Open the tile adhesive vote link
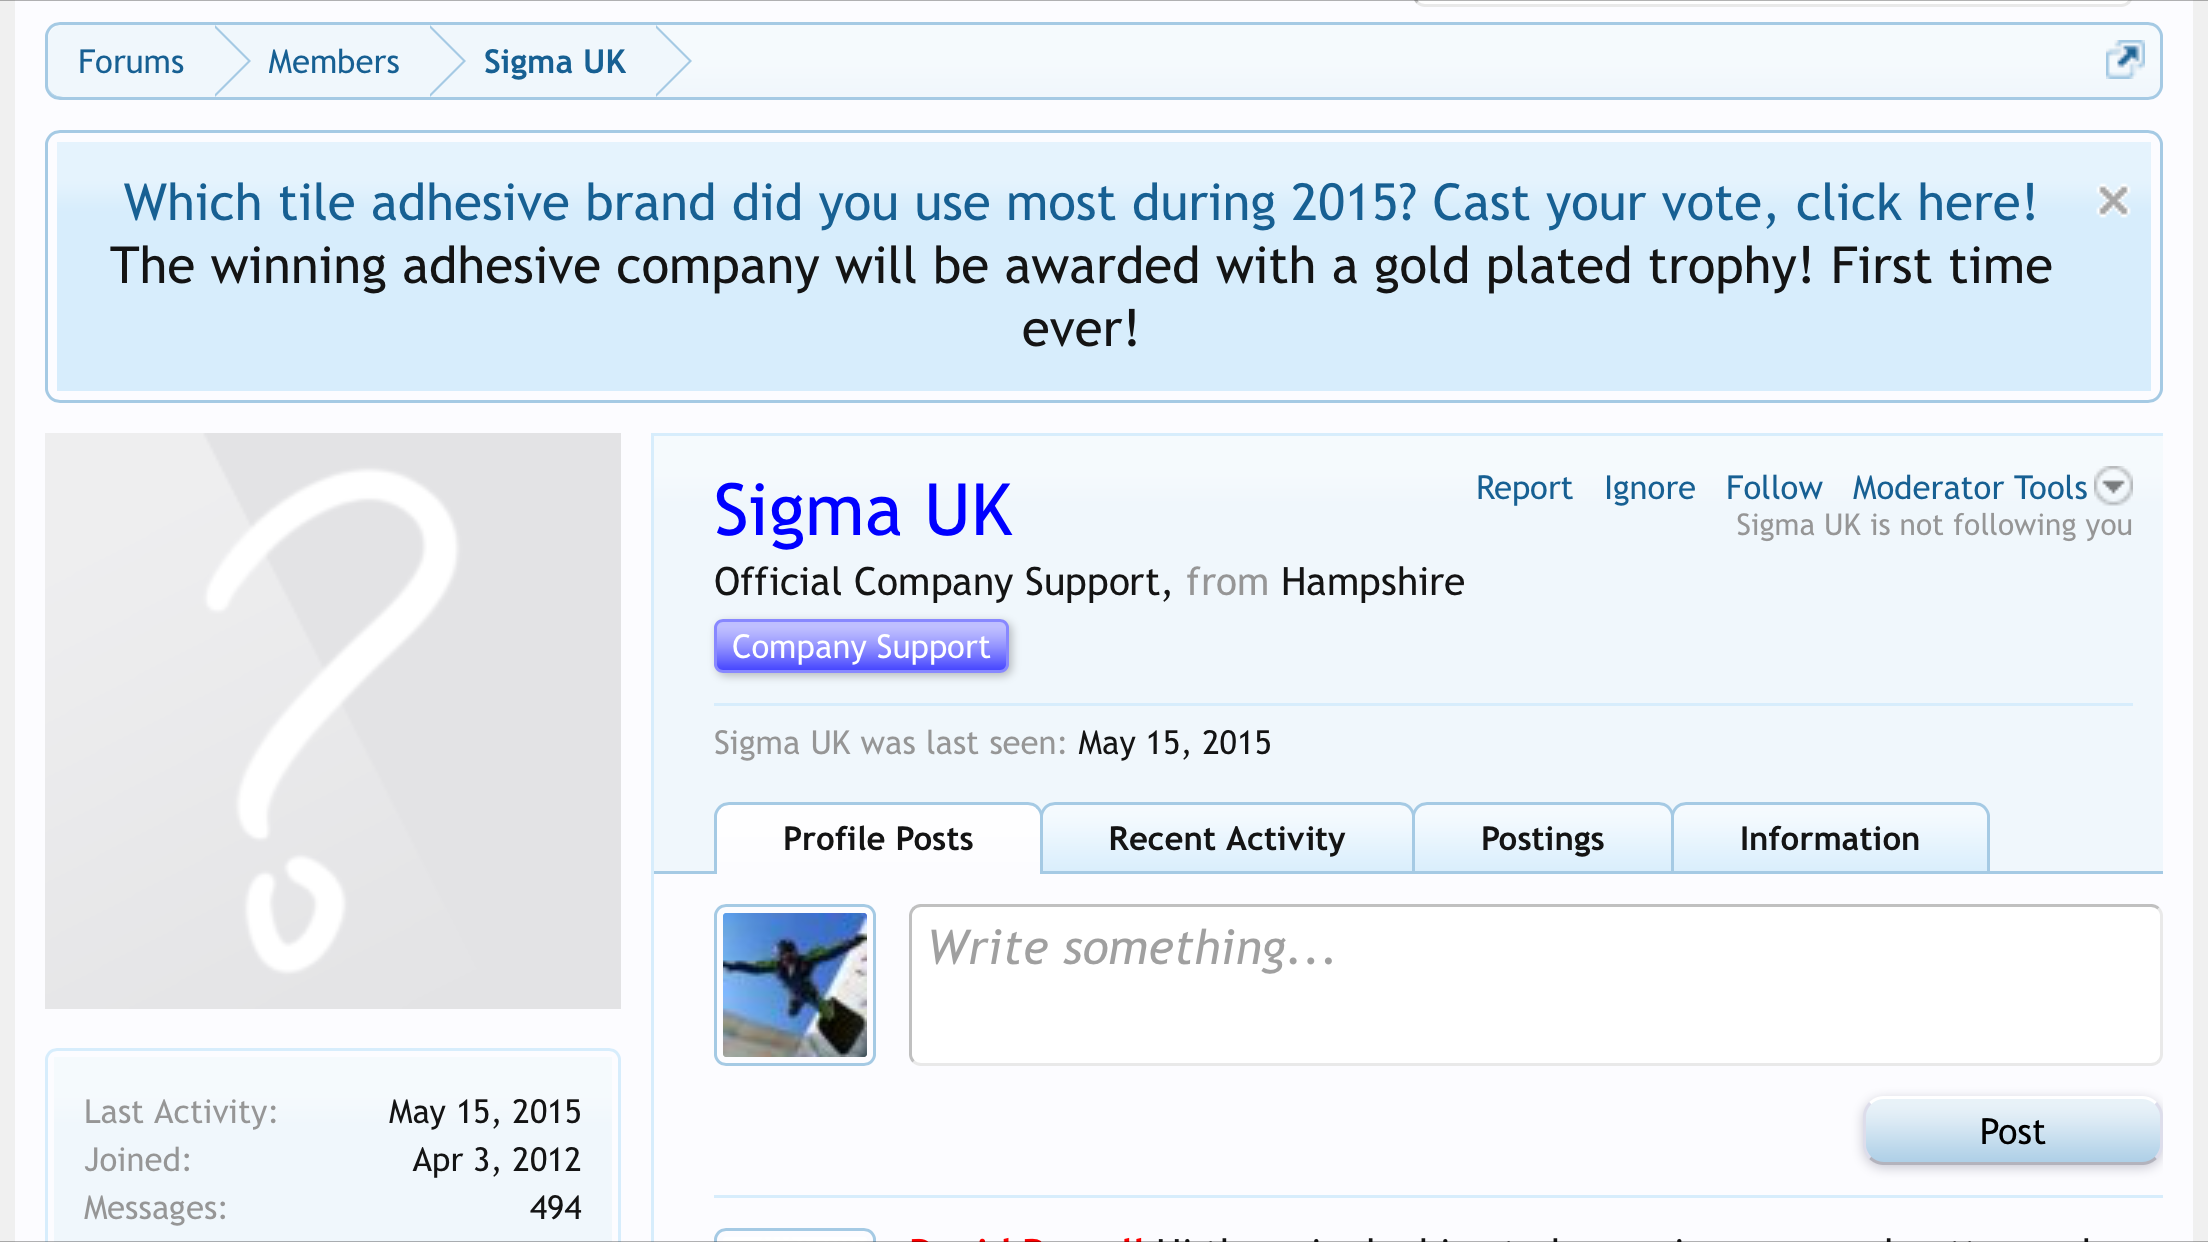Viewport: 2208px width, 1242px height. [x=1080, y=203]
